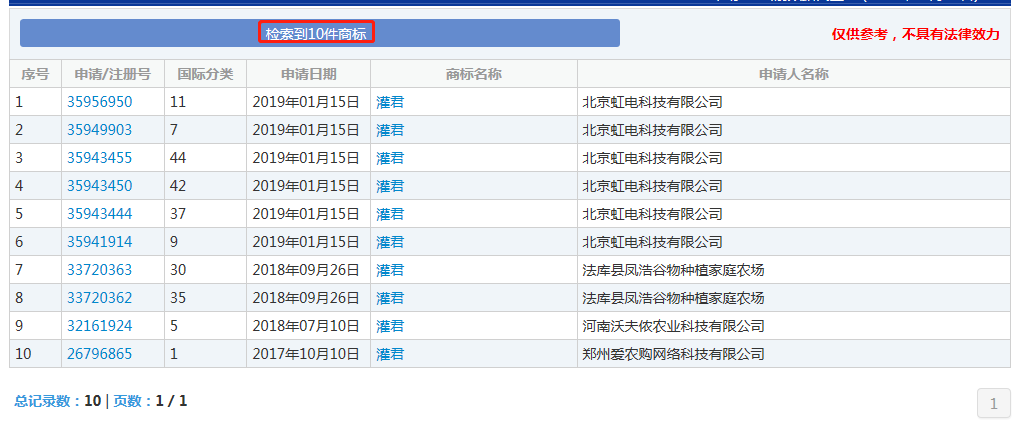This screenshot has width=1018, height=423.
Task: Open application number 35956950 link
Action: point(99,102)
